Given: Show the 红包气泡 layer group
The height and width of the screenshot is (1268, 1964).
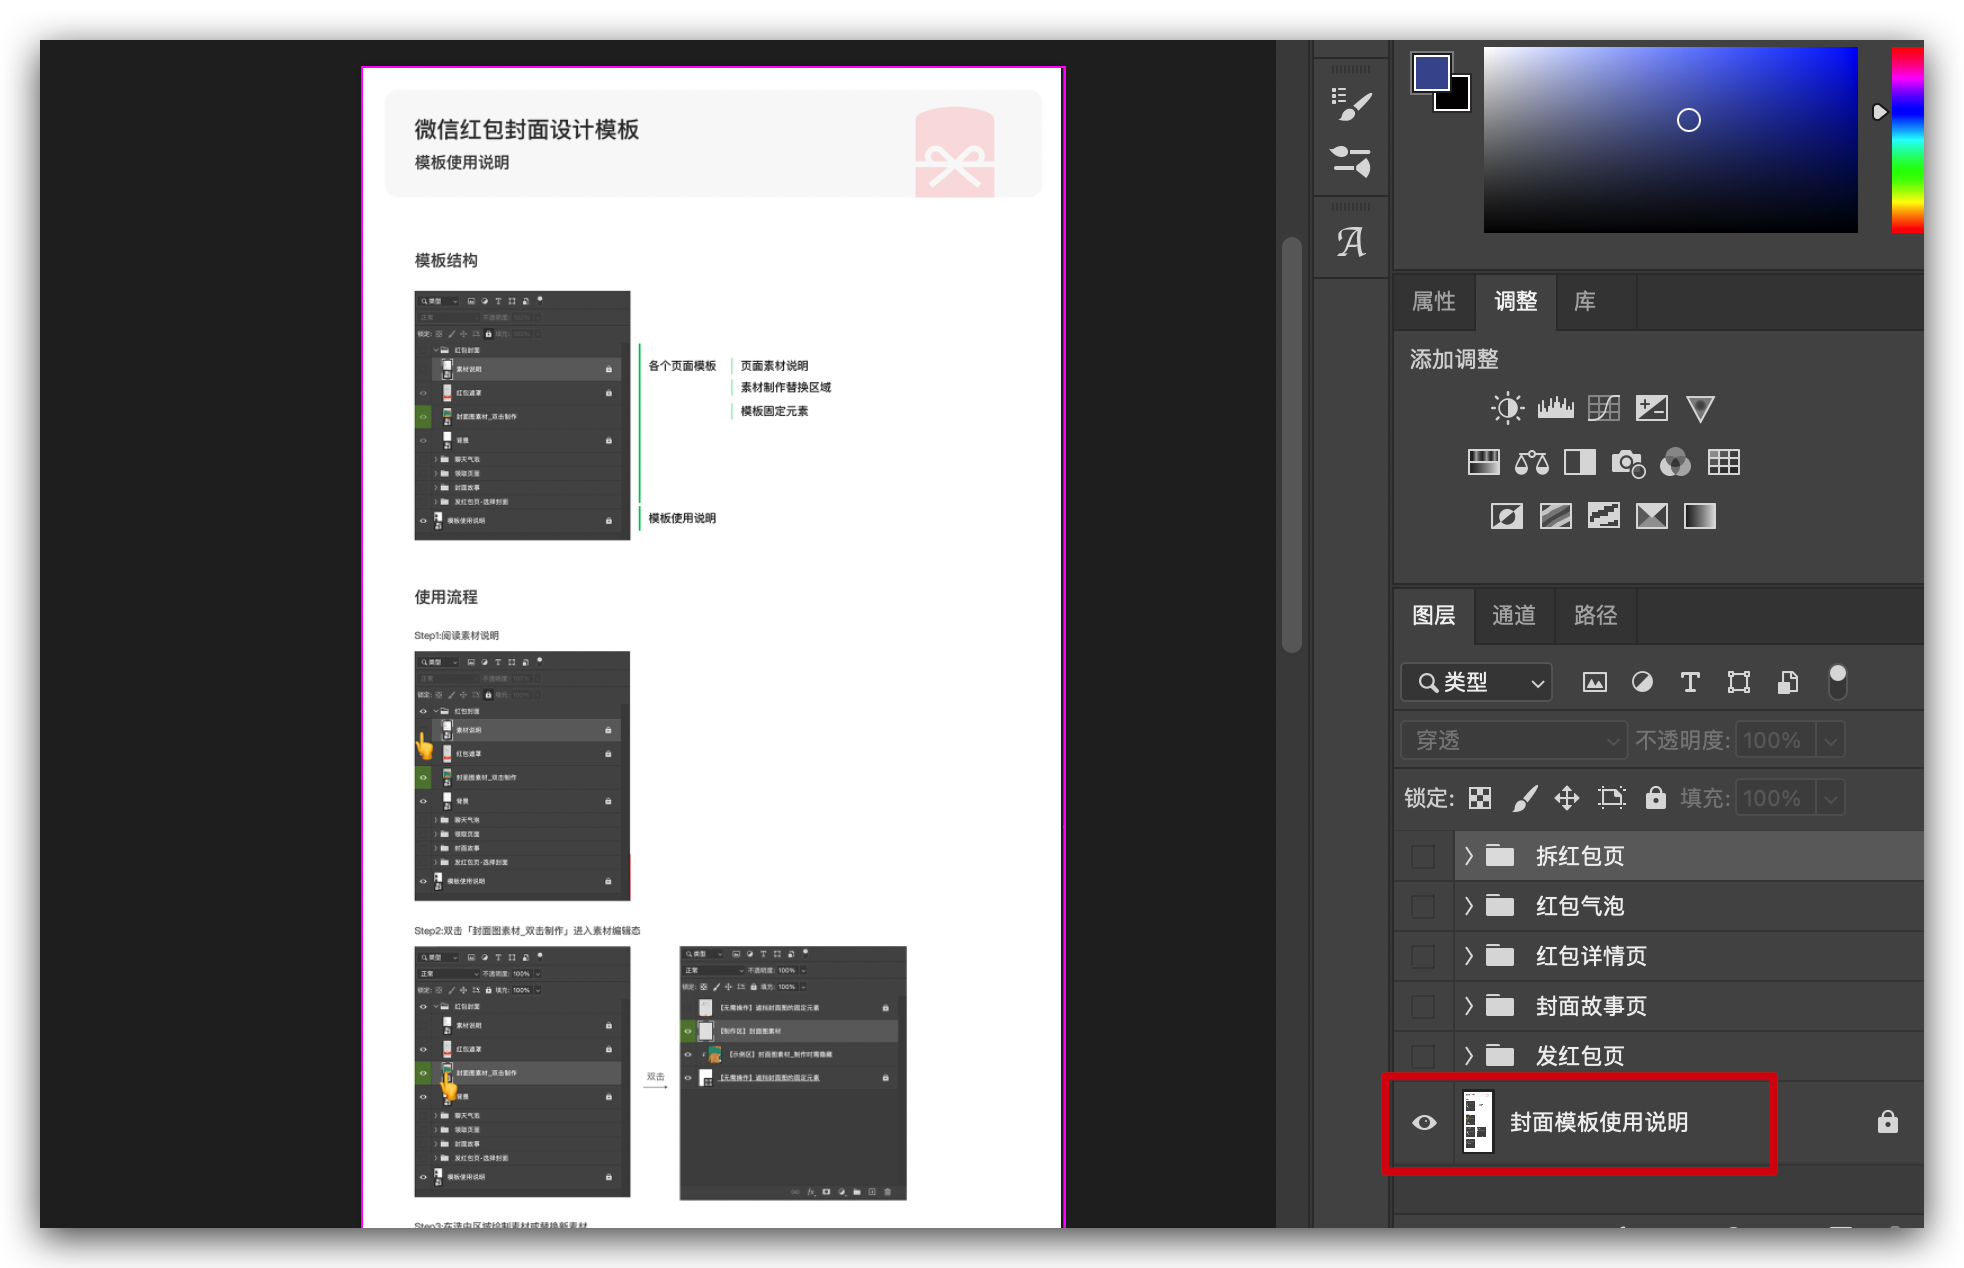Looking at the screenshot, I should (x=1423, y=906).
